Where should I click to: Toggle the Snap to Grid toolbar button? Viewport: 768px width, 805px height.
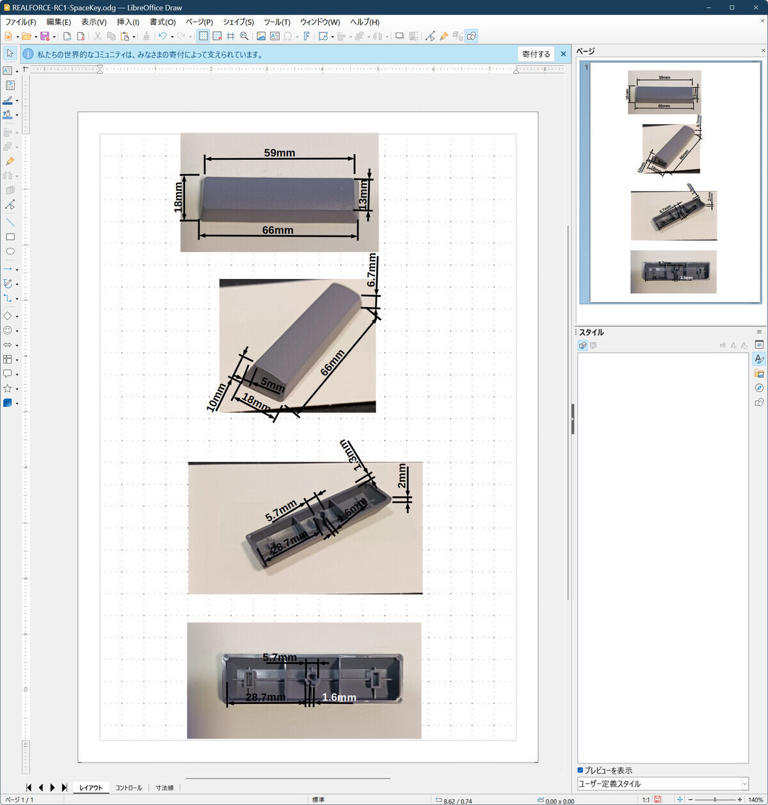coord(217,36)
